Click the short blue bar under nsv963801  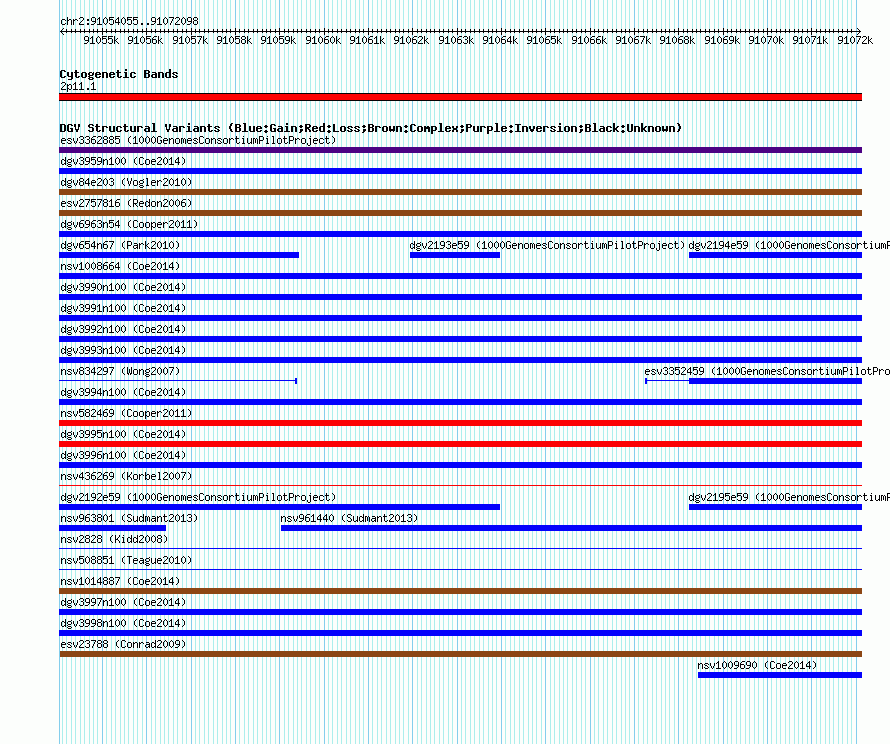tap(112, 528)
